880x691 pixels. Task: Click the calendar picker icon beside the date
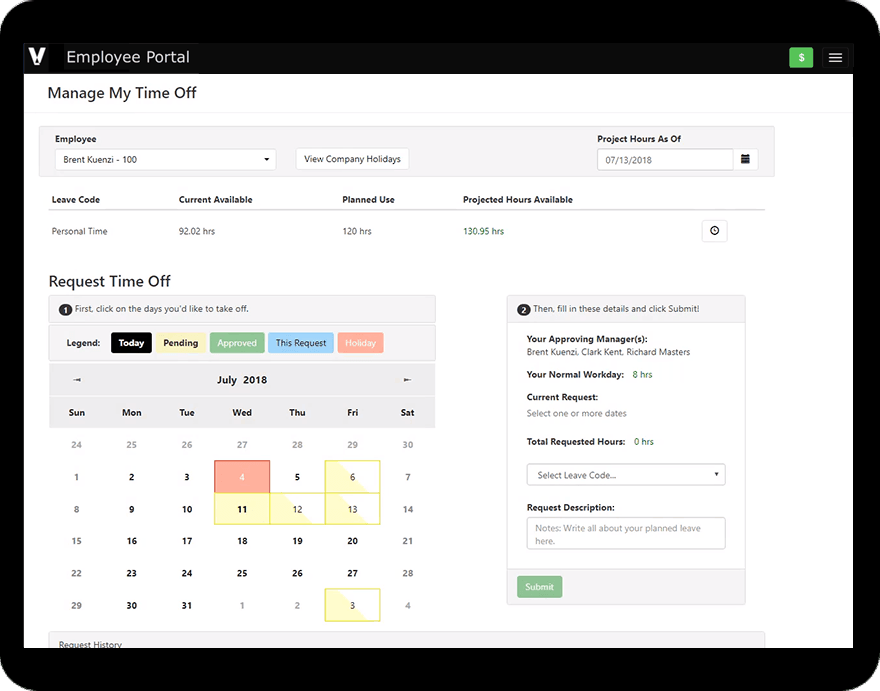746,158
